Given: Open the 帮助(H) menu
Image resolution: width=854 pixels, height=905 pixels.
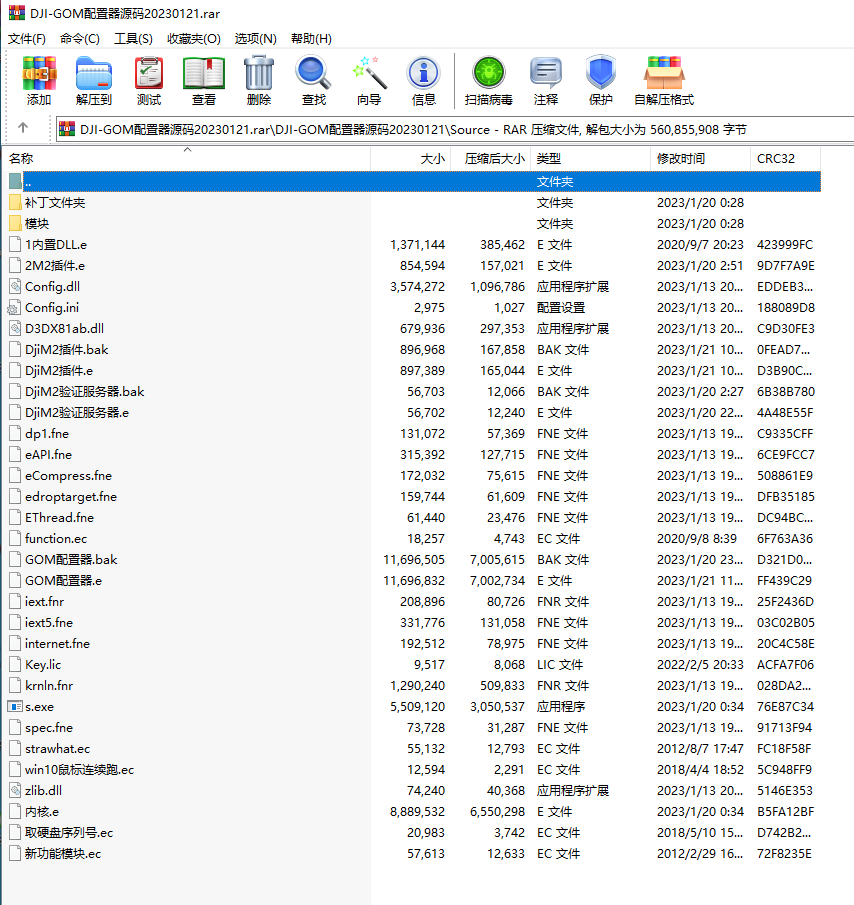Looking at the screenshot, I should [312, 39].
